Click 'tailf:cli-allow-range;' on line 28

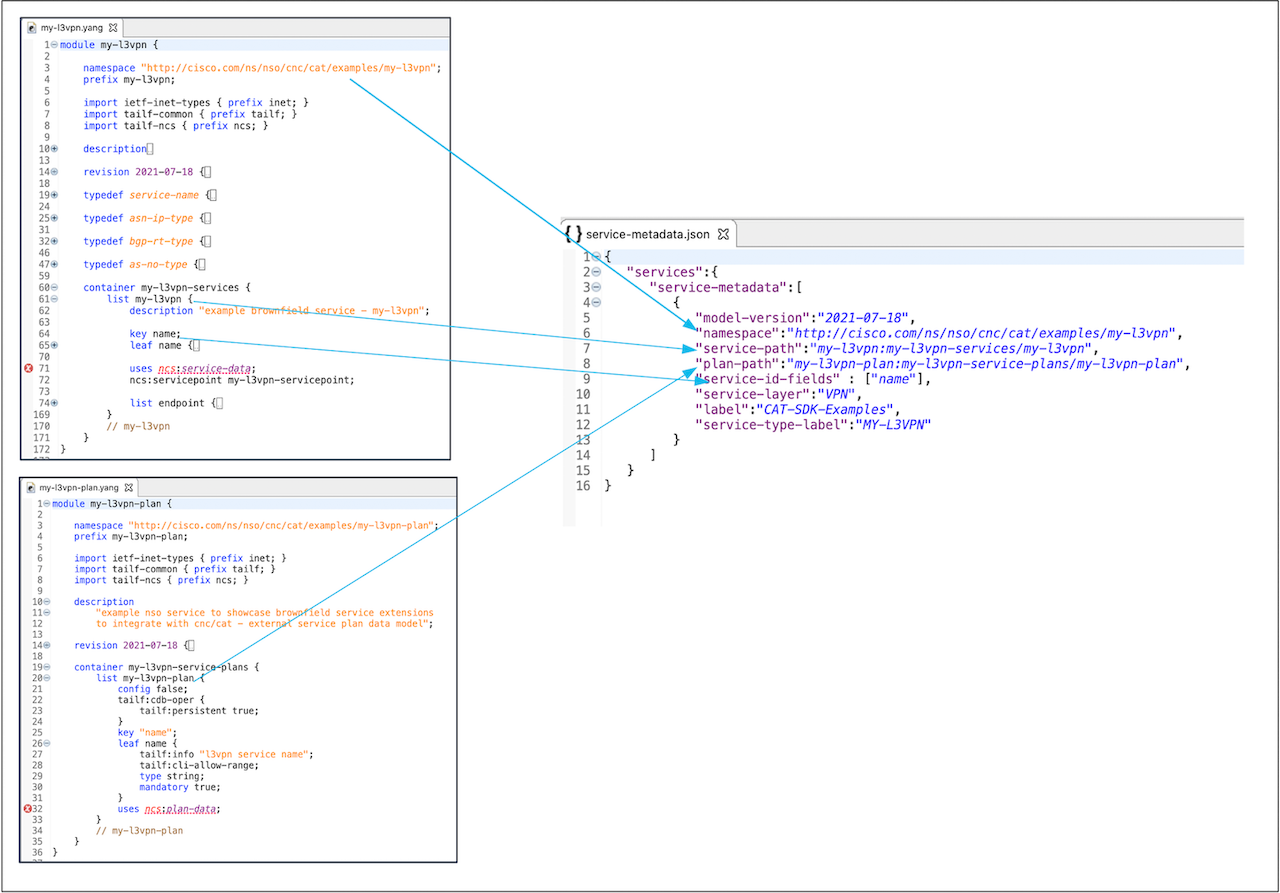(x=199, y=765)
